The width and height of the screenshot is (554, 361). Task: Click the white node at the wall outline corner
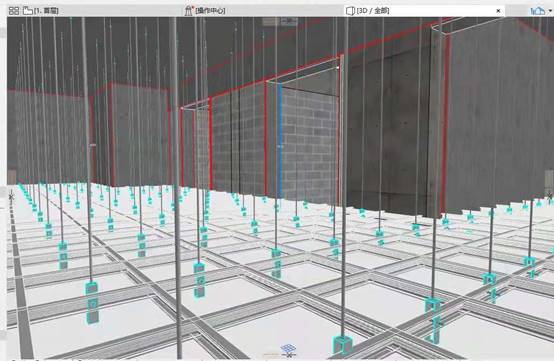pyautogui.click(x=338, y=67)
